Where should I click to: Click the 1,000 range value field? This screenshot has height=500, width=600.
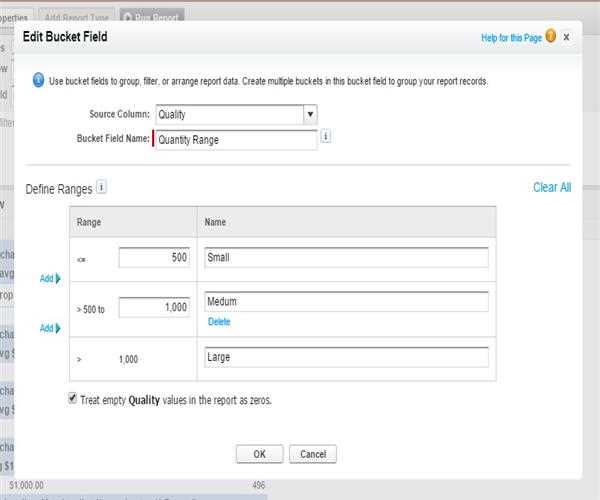154,308
